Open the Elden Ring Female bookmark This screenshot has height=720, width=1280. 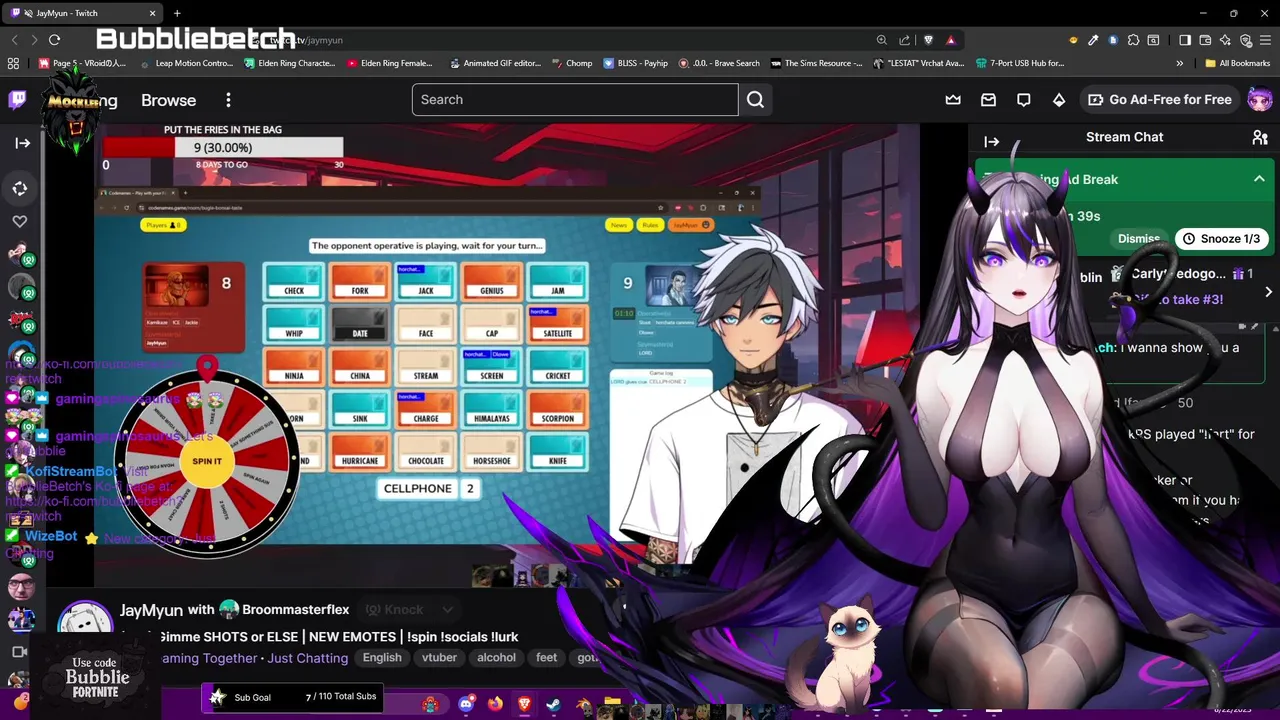(x=390, y=63)
